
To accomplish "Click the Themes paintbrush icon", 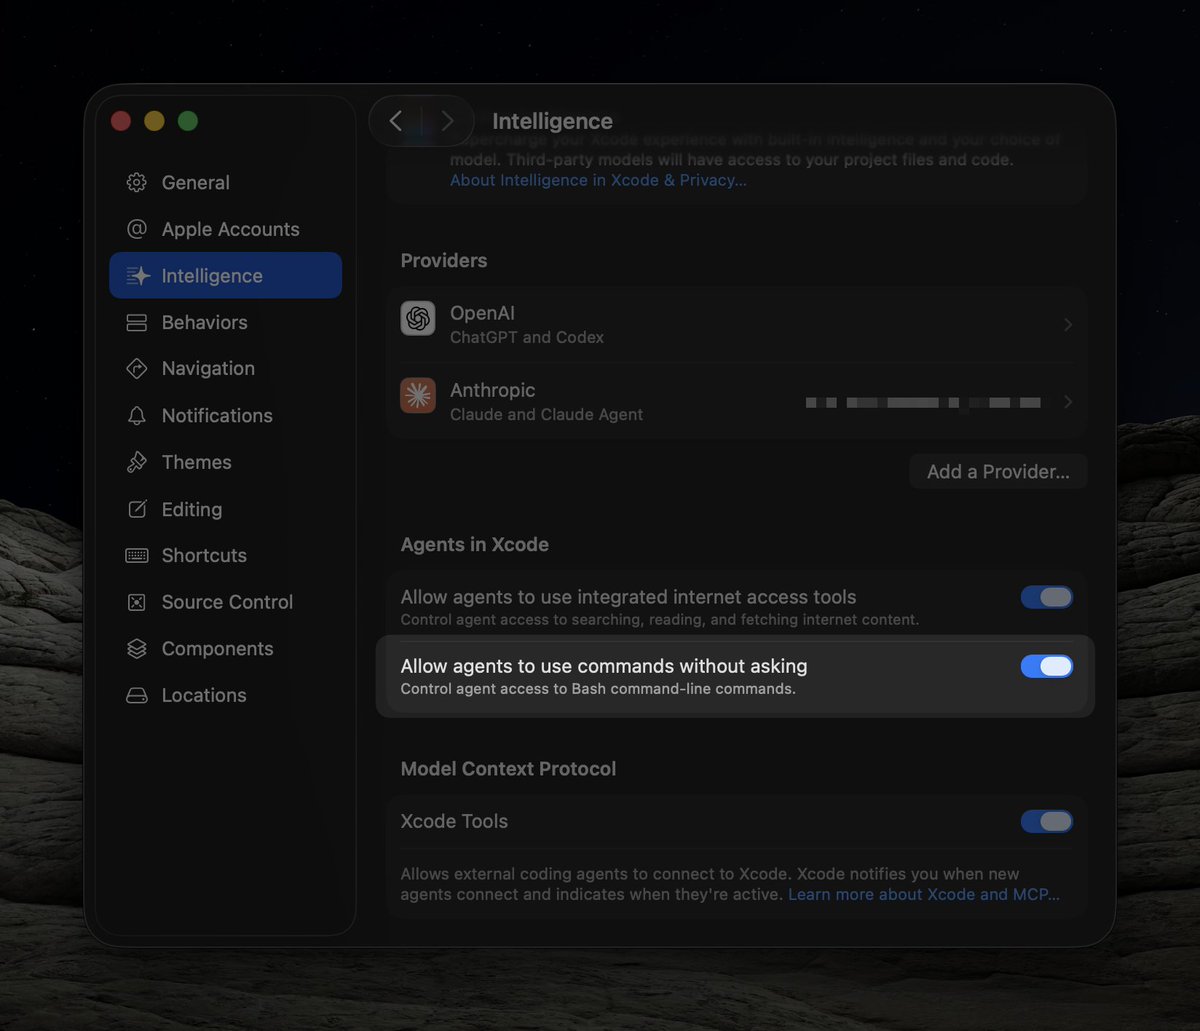I will point(137,462).
